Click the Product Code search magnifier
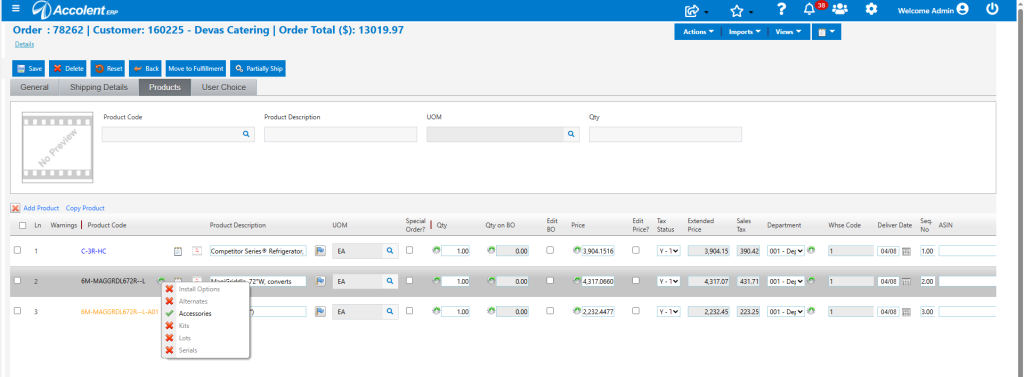 pos(246,134)
